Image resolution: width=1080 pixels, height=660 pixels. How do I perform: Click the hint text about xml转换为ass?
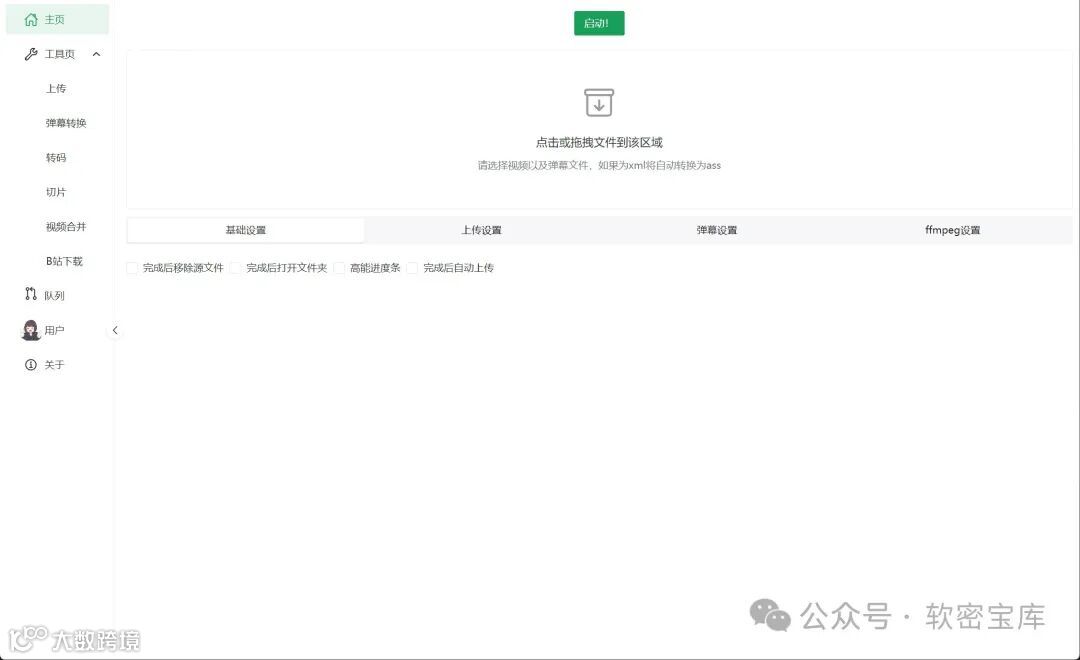[599, 165]
